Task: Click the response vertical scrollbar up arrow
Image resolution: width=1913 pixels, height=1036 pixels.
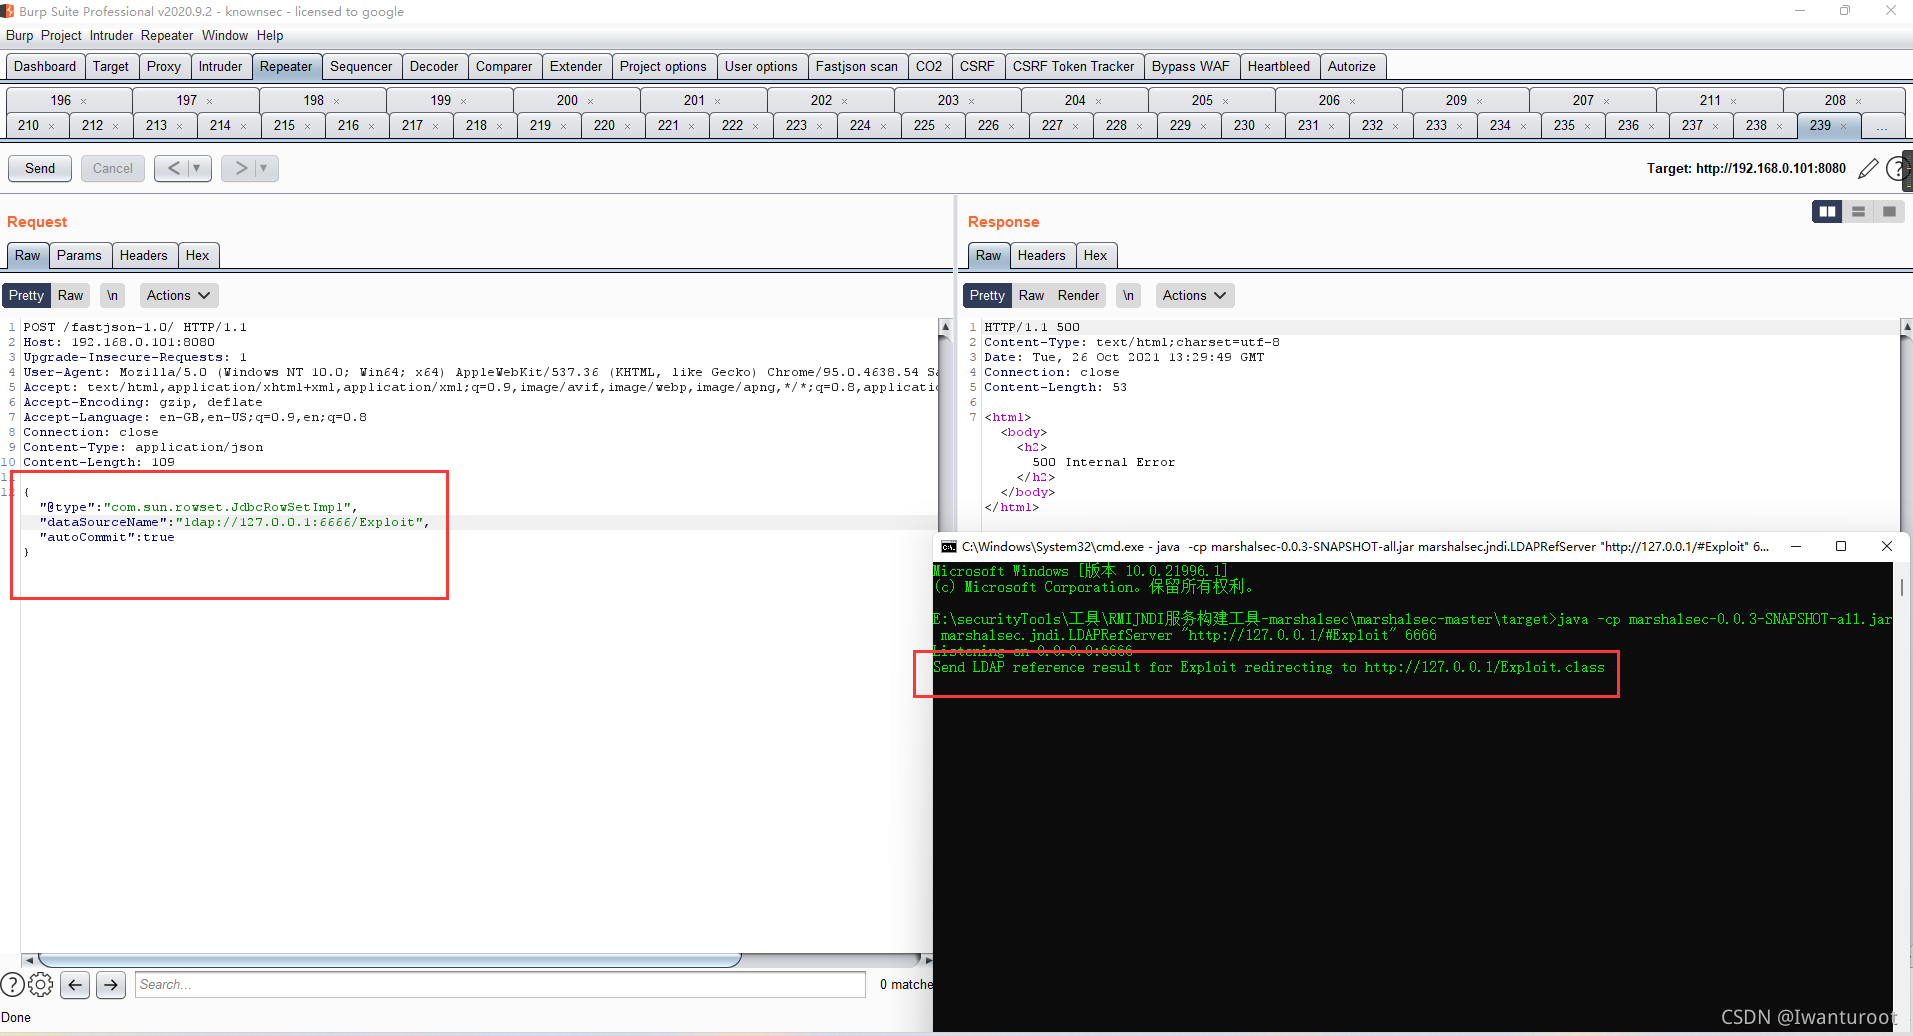Action: pos(1906,327)
